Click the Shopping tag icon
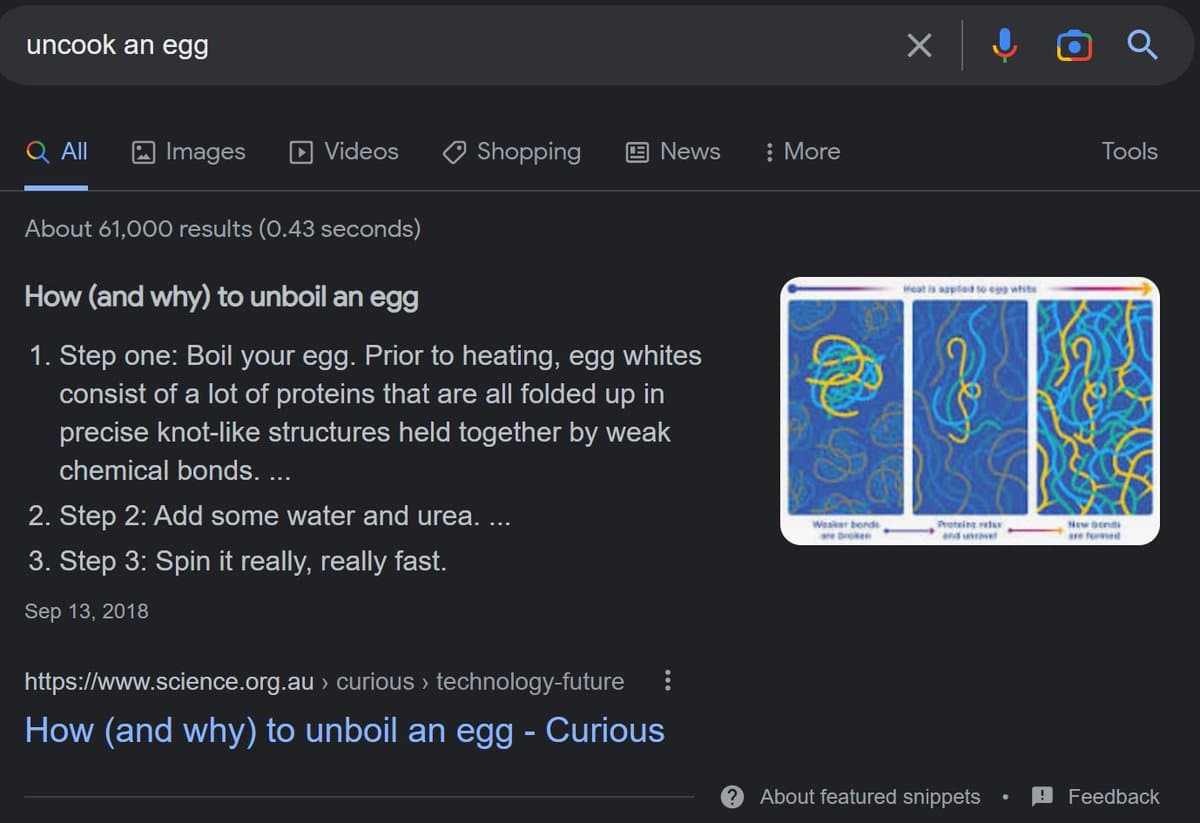This screenshot has width=1200, height=823. 453,151
